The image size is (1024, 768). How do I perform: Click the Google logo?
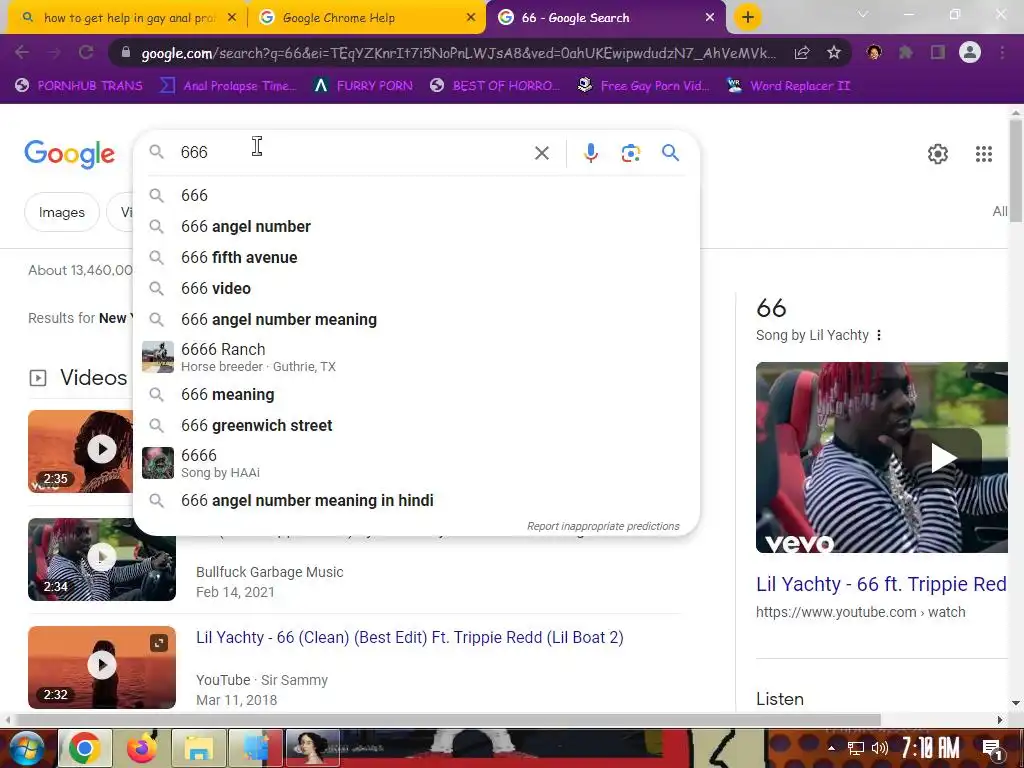click(69, 154)
